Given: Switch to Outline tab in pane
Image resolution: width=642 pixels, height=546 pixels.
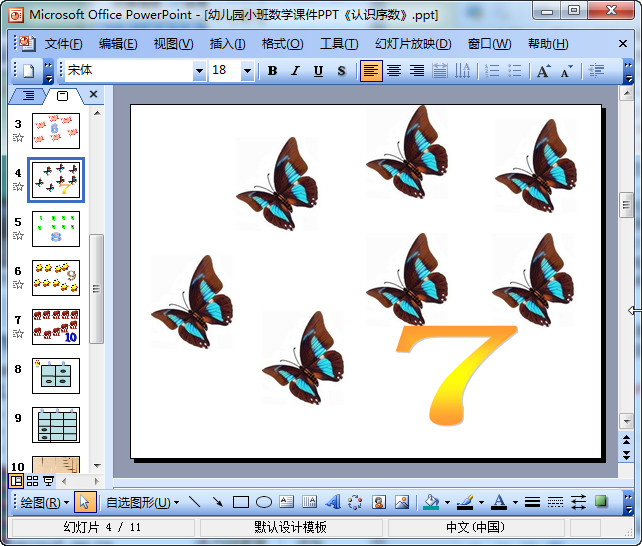Looking at the screenshot, I should (28, 95).
